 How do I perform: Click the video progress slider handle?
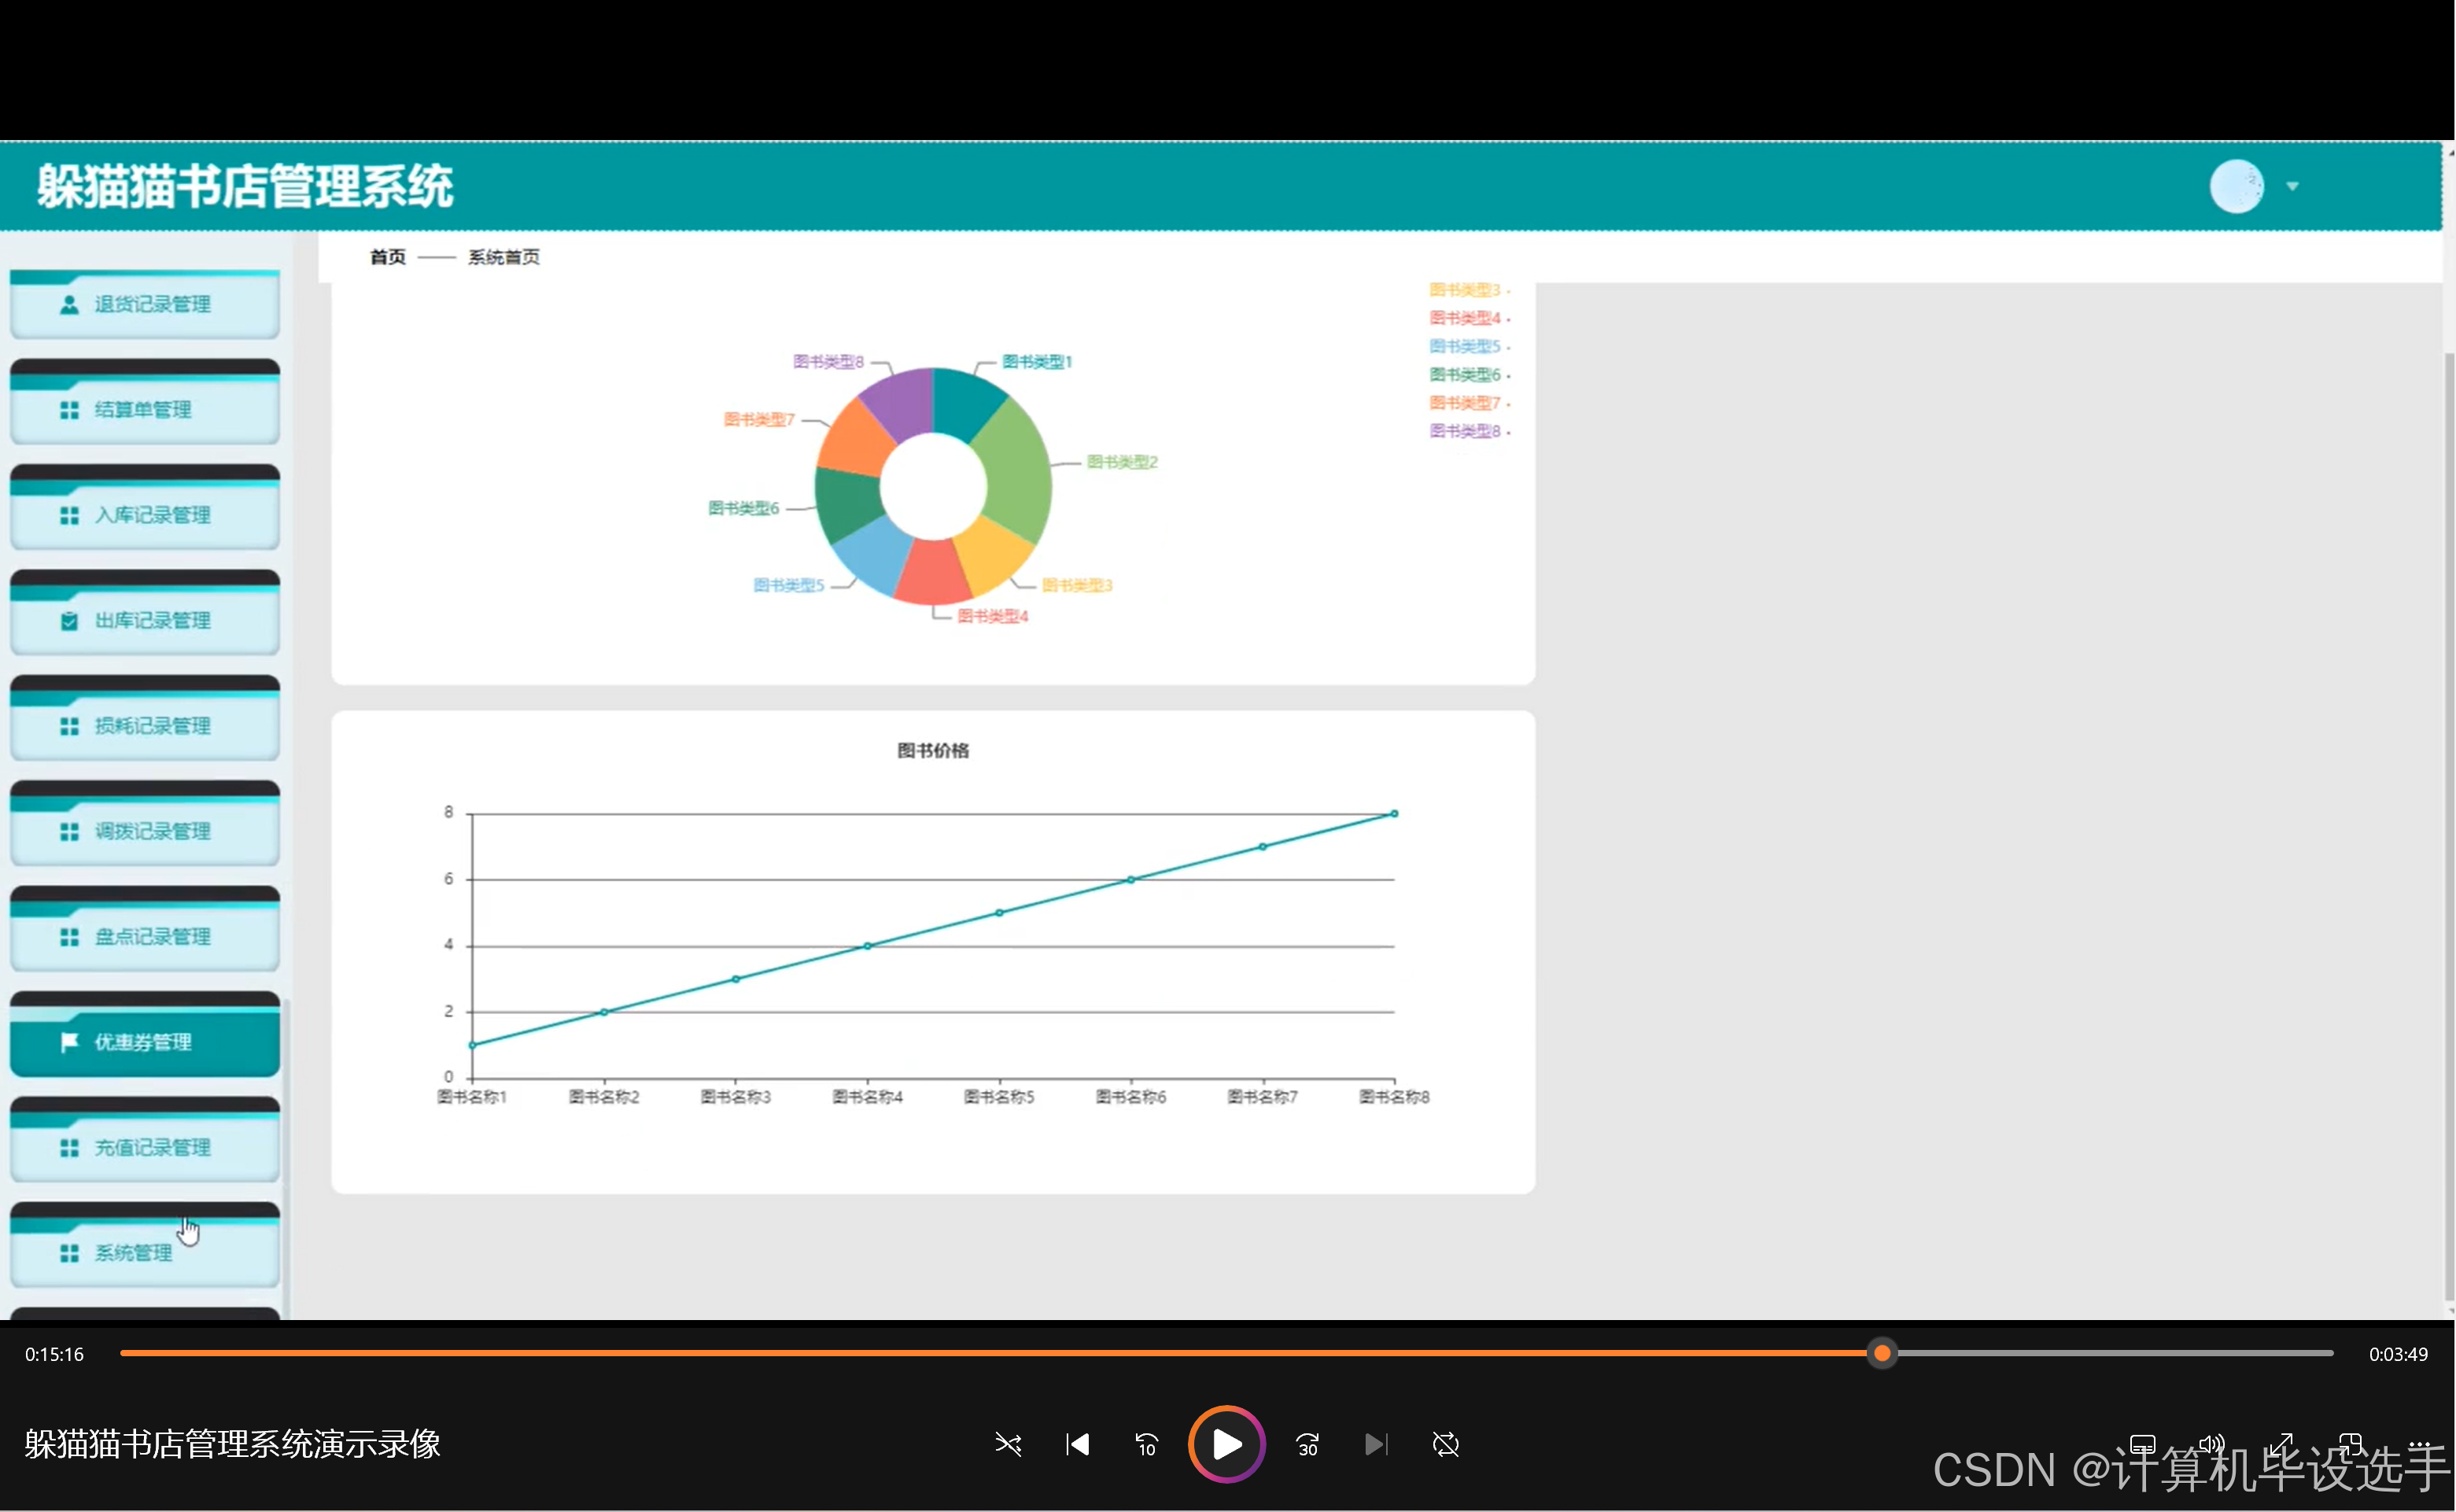pos(1882,1353)
